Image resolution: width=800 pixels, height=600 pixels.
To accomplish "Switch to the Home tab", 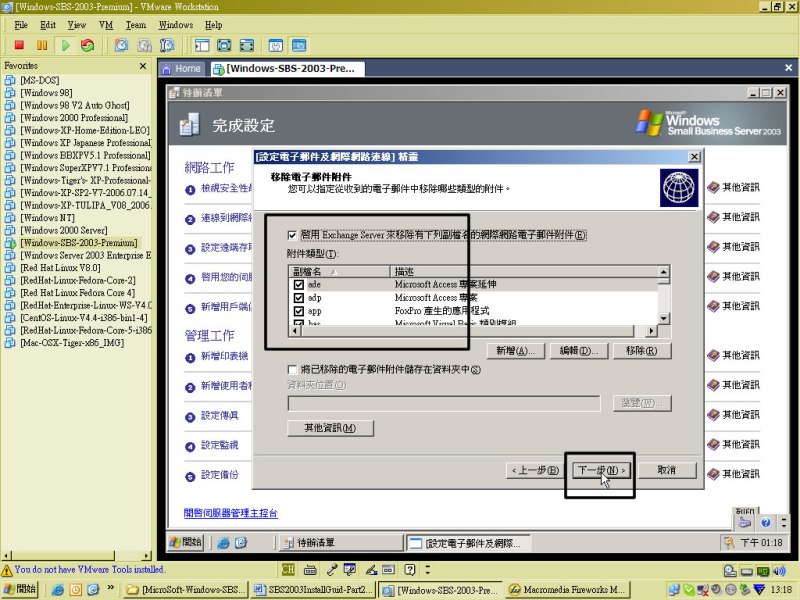I will 182,68.
